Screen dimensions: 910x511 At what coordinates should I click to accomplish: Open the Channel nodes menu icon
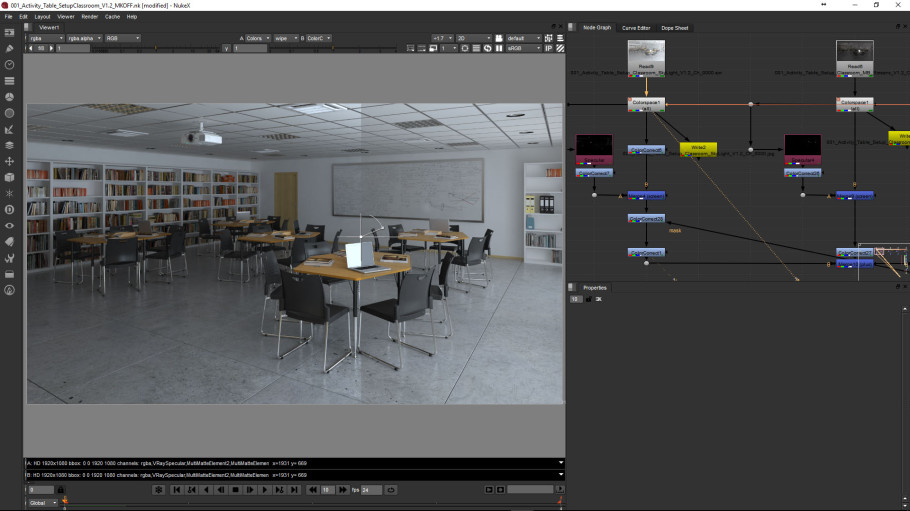pyautogui.click(x=9, y=81)
